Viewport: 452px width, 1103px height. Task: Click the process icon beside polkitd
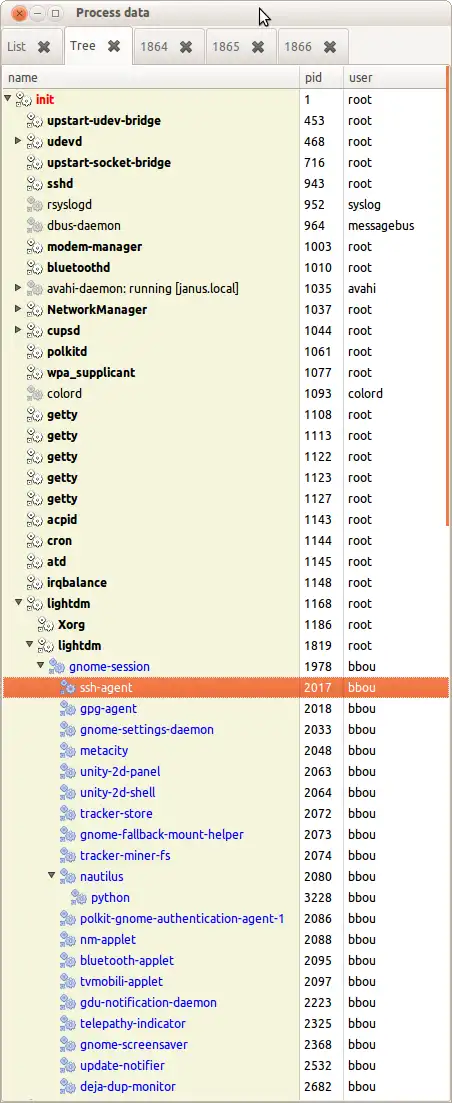click(x=35, y=352)
